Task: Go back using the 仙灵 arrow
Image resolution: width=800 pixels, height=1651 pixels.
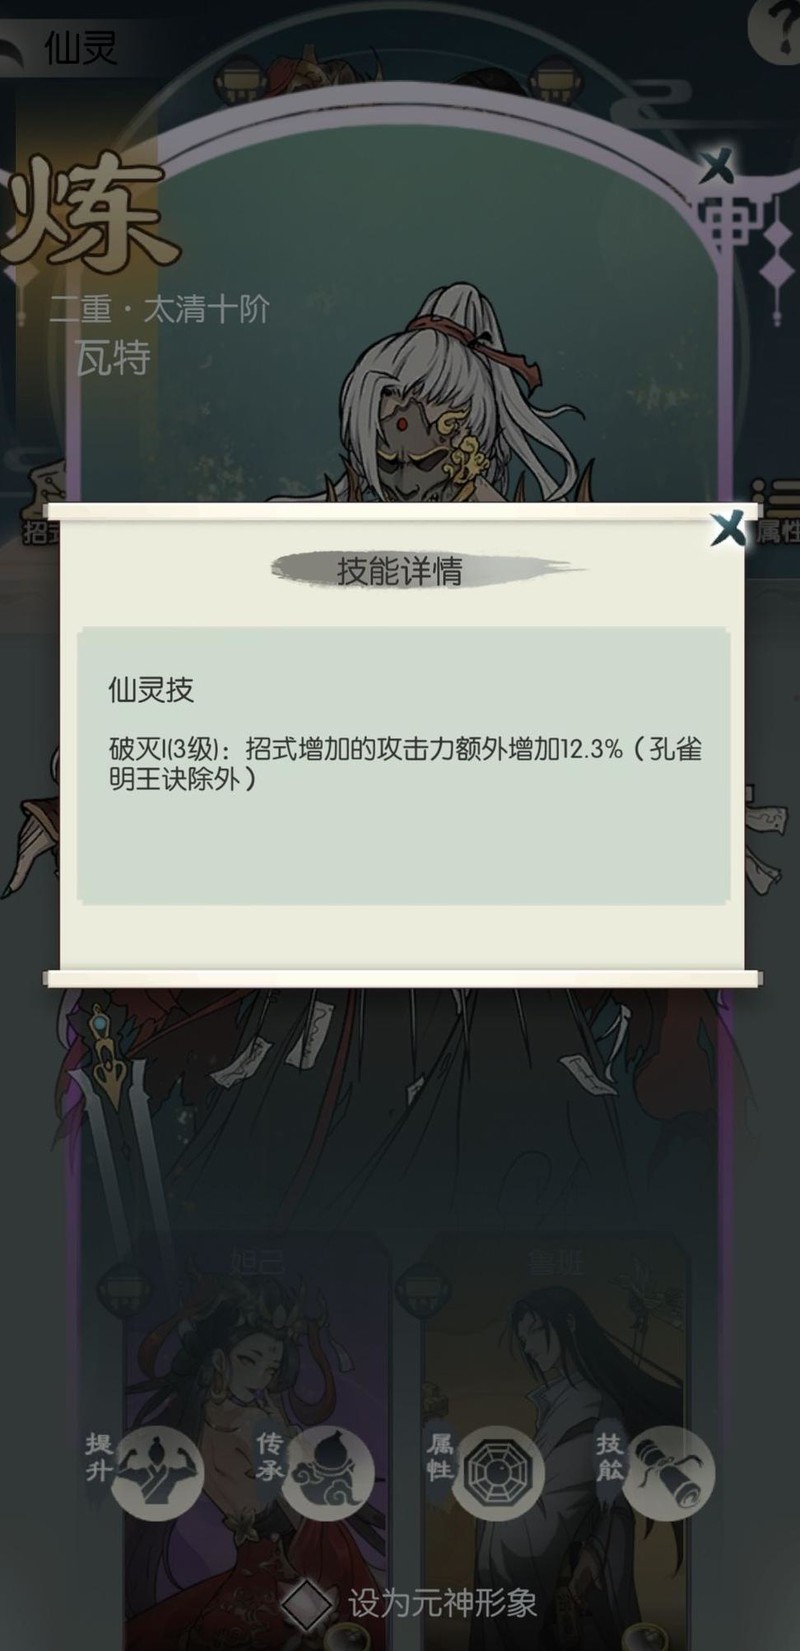Action: (20, 48)
